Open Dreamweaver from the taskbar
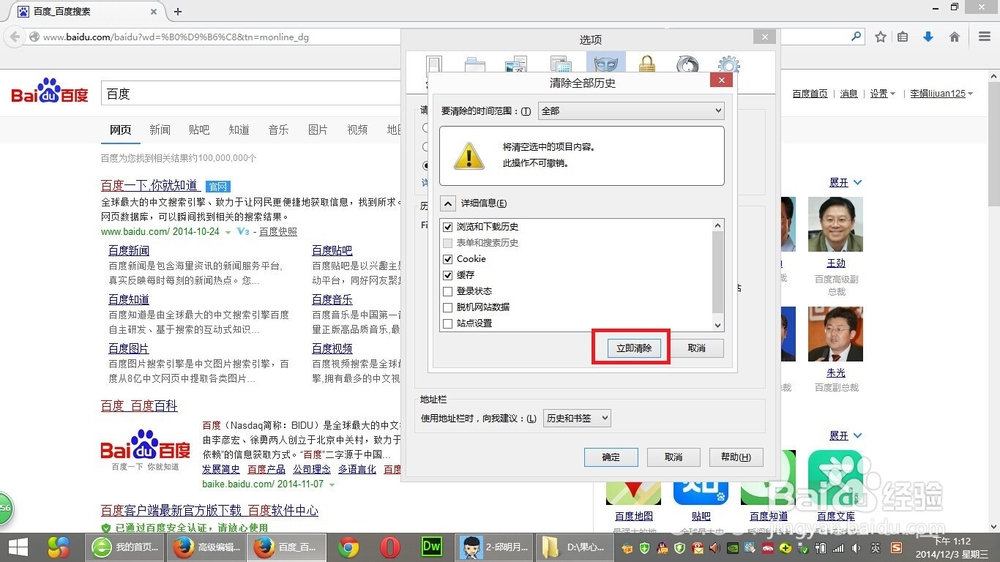The width and height of the screenshot is (1000, 562). click(x=432, y=547)
